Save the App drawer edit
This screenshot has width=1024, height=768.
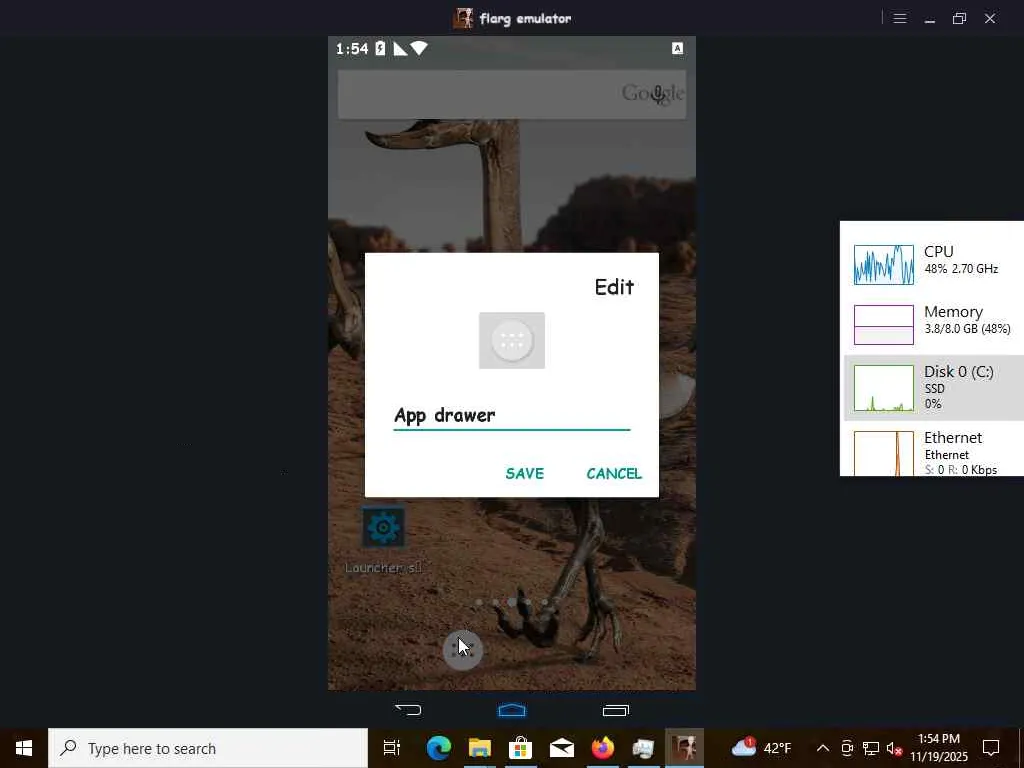pyautogui.click(x=524, y=473)
